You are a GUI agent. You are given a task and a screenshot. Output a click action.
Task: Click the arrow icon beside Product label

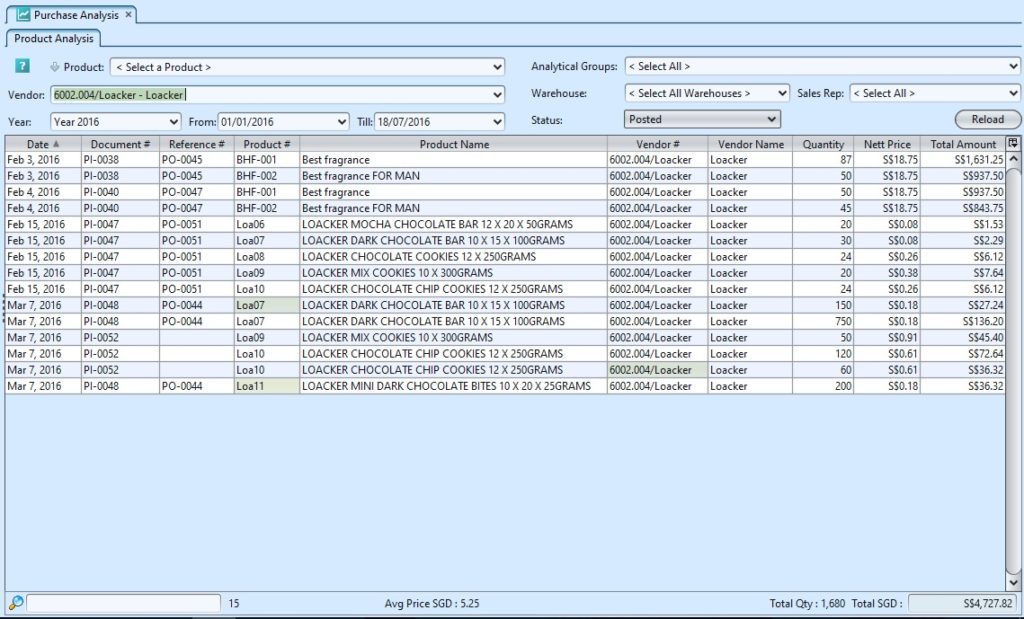[x=55, y=67]
